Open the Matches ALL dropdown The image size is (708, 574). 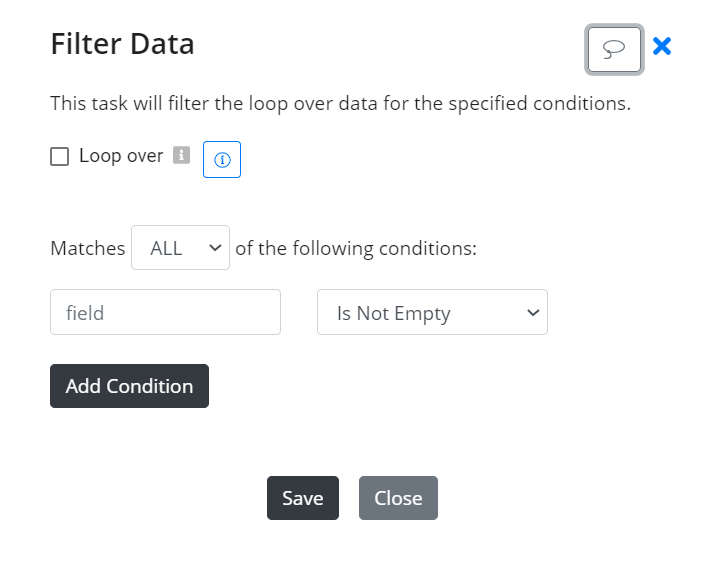(181, 247)
